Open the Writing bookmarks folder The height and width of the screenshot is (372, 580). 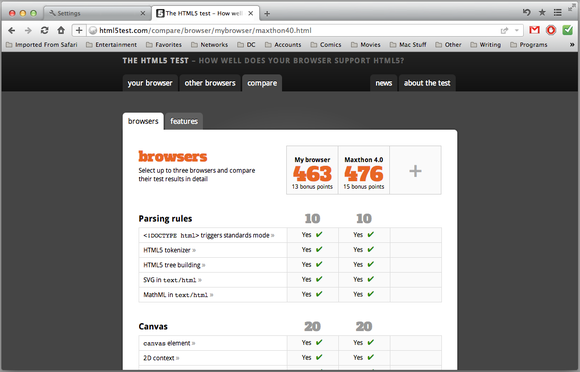486,45
